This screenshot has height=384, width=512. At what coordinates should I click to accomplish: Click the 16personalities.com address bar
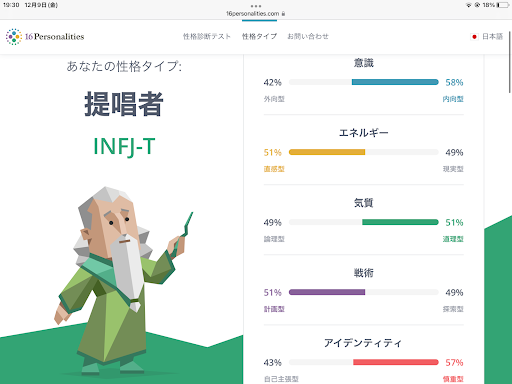point(256,14)
